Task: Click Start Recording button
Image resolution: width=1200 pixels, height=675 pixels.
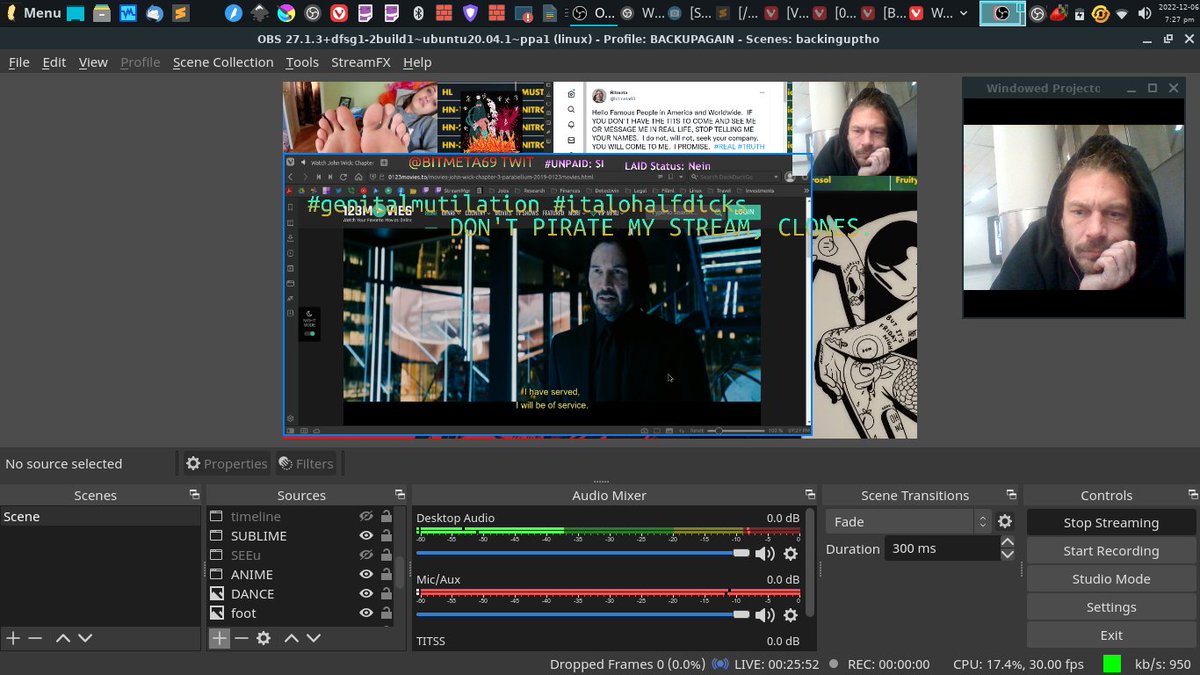Action: click(x=1111, y=550)
